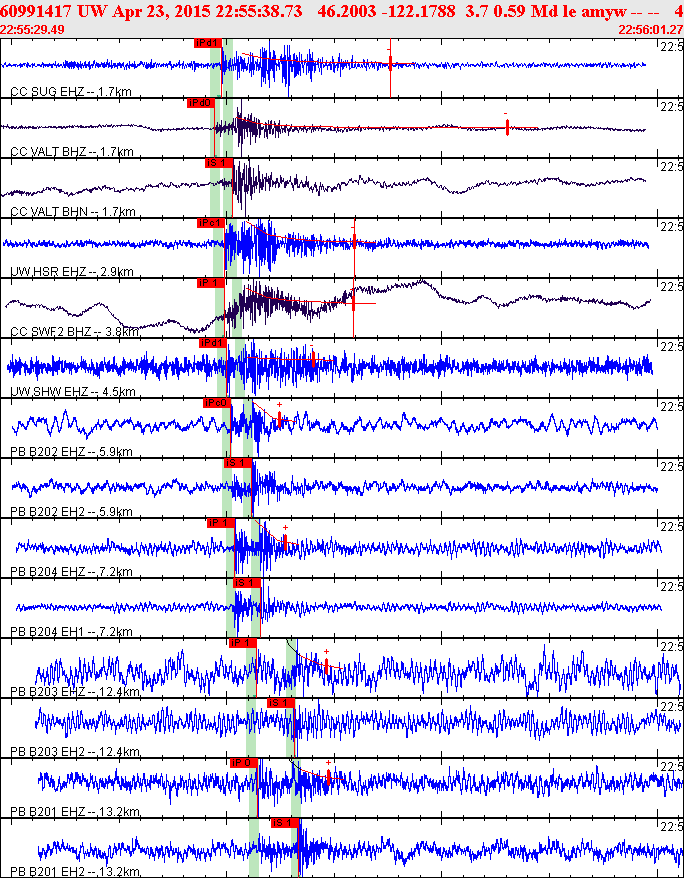Select the iPd1 pick flag on UW SHW EHZ
Screen dimensions: 684x878
[213, 343]
